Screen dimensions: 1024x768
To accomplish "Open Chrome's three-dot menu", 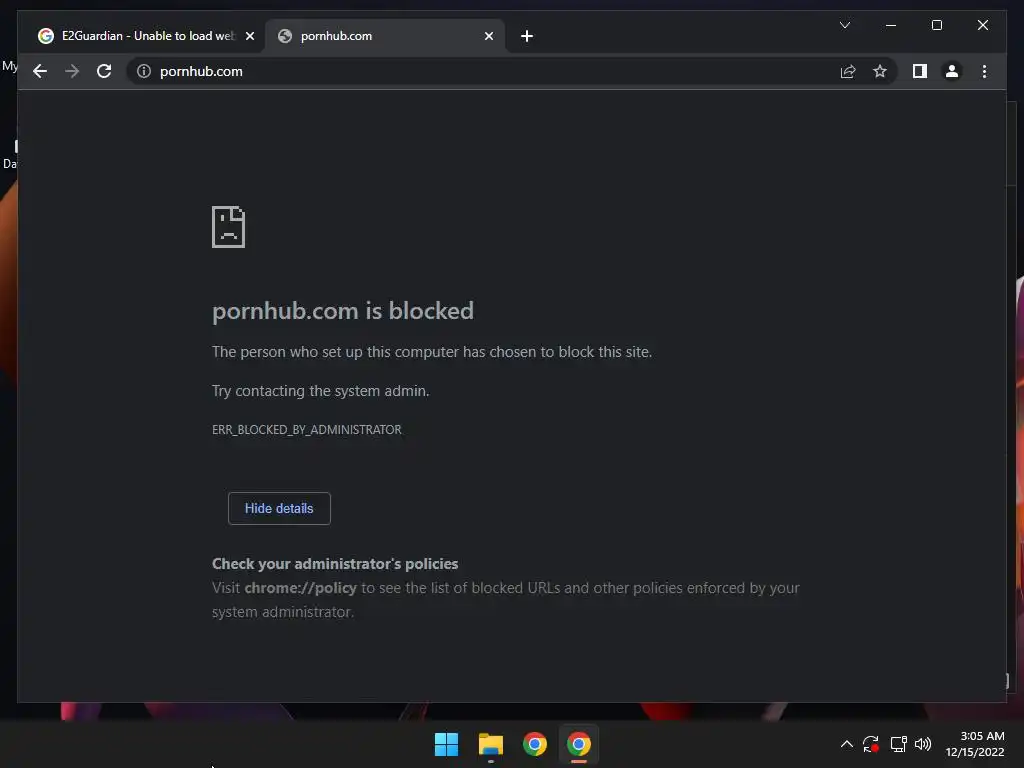I will pos(984,71).
